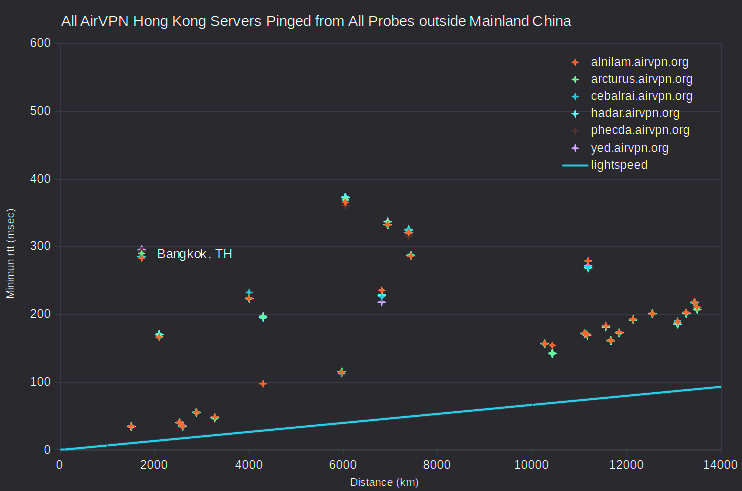The width and height of the screenshot is (742, 491).
Task: Click the lone orange point near 100 msec
Action: point(263,384)
